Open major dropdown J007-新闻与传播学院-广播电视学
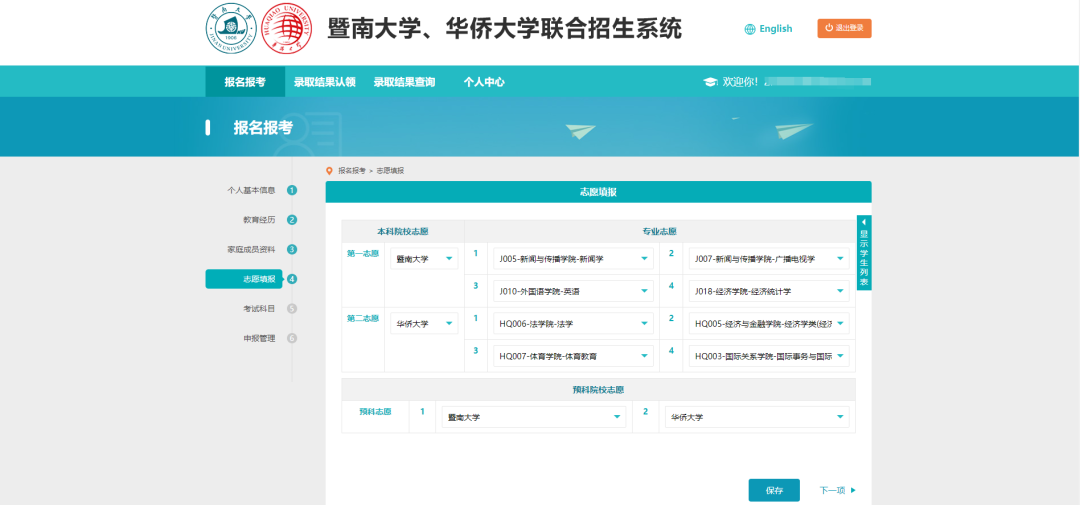The image size is (1080, 505). pyautogui.click(x=769, y=258)
